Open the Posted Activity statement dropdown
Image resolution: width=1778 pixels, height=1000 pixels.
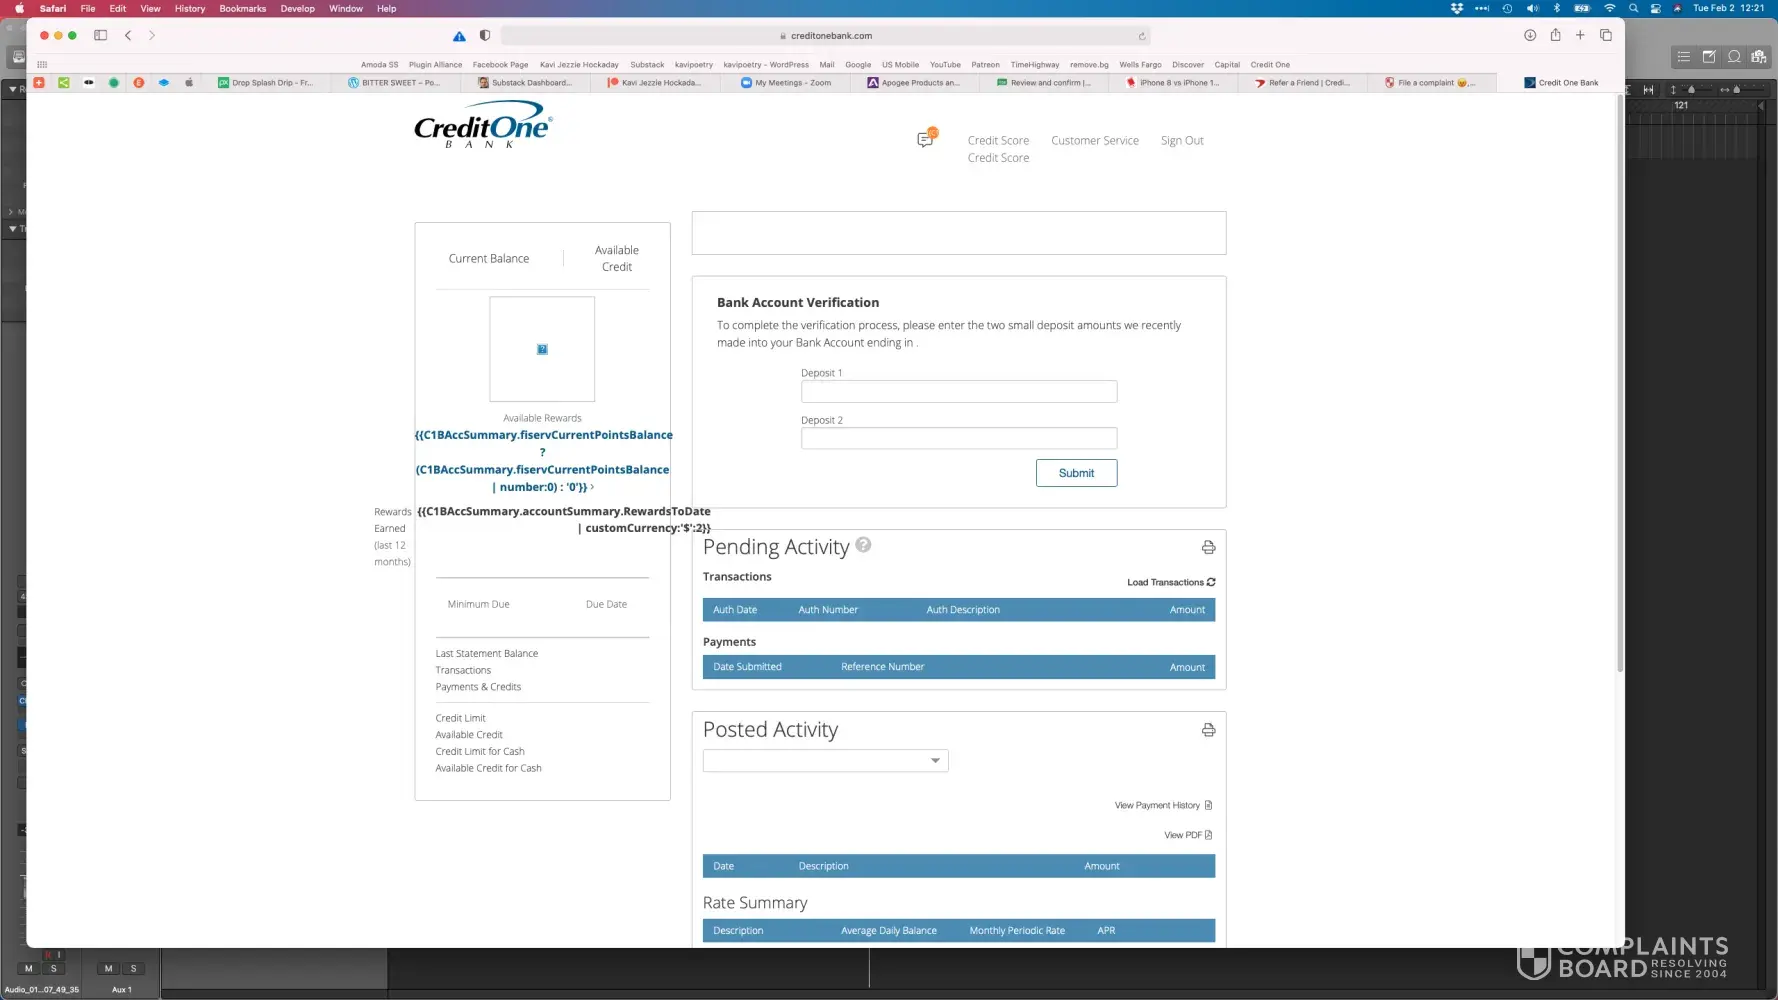coord(825,761)
